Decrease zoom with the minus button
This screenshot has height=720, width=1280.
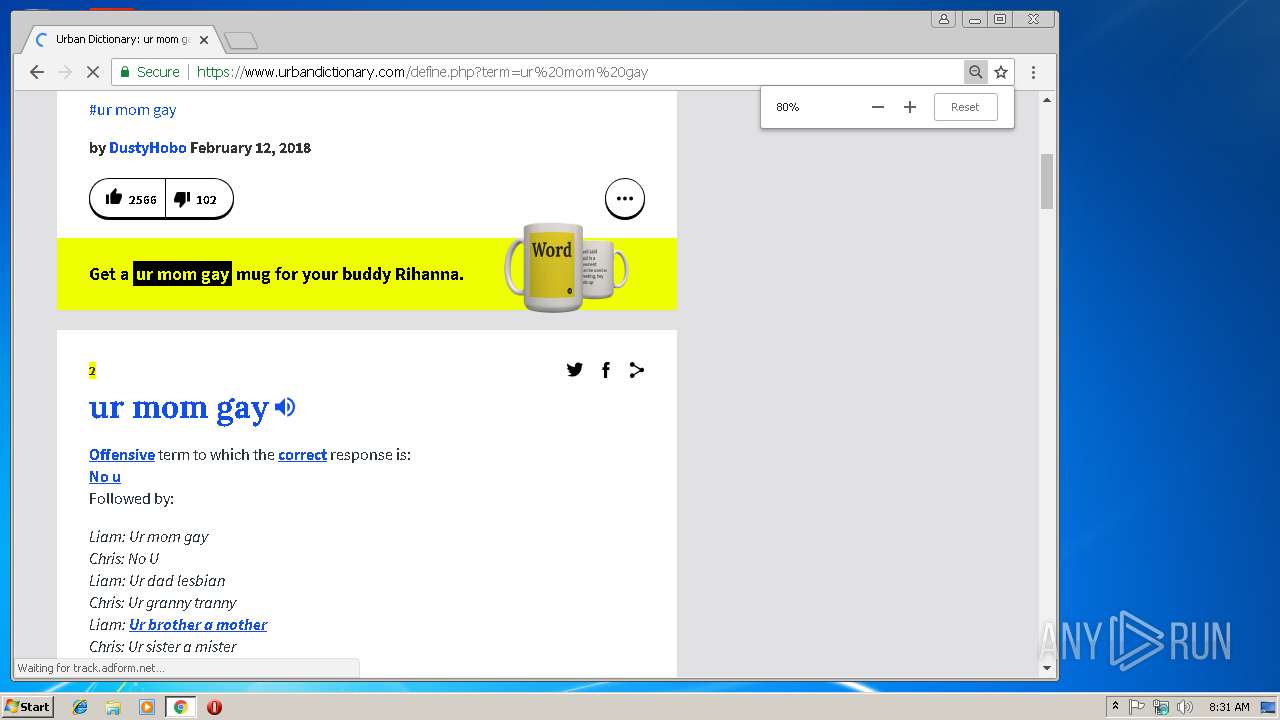coord(878,107)
